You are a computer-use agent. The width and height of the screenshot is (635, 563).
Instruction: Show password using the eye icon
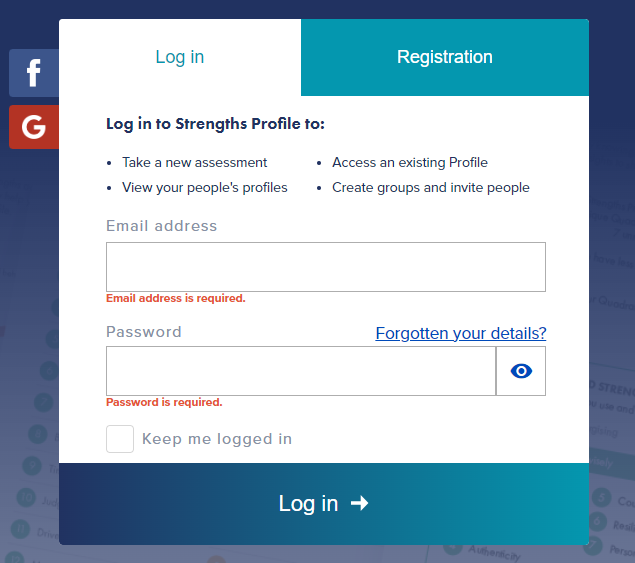(x=521, y=371)
